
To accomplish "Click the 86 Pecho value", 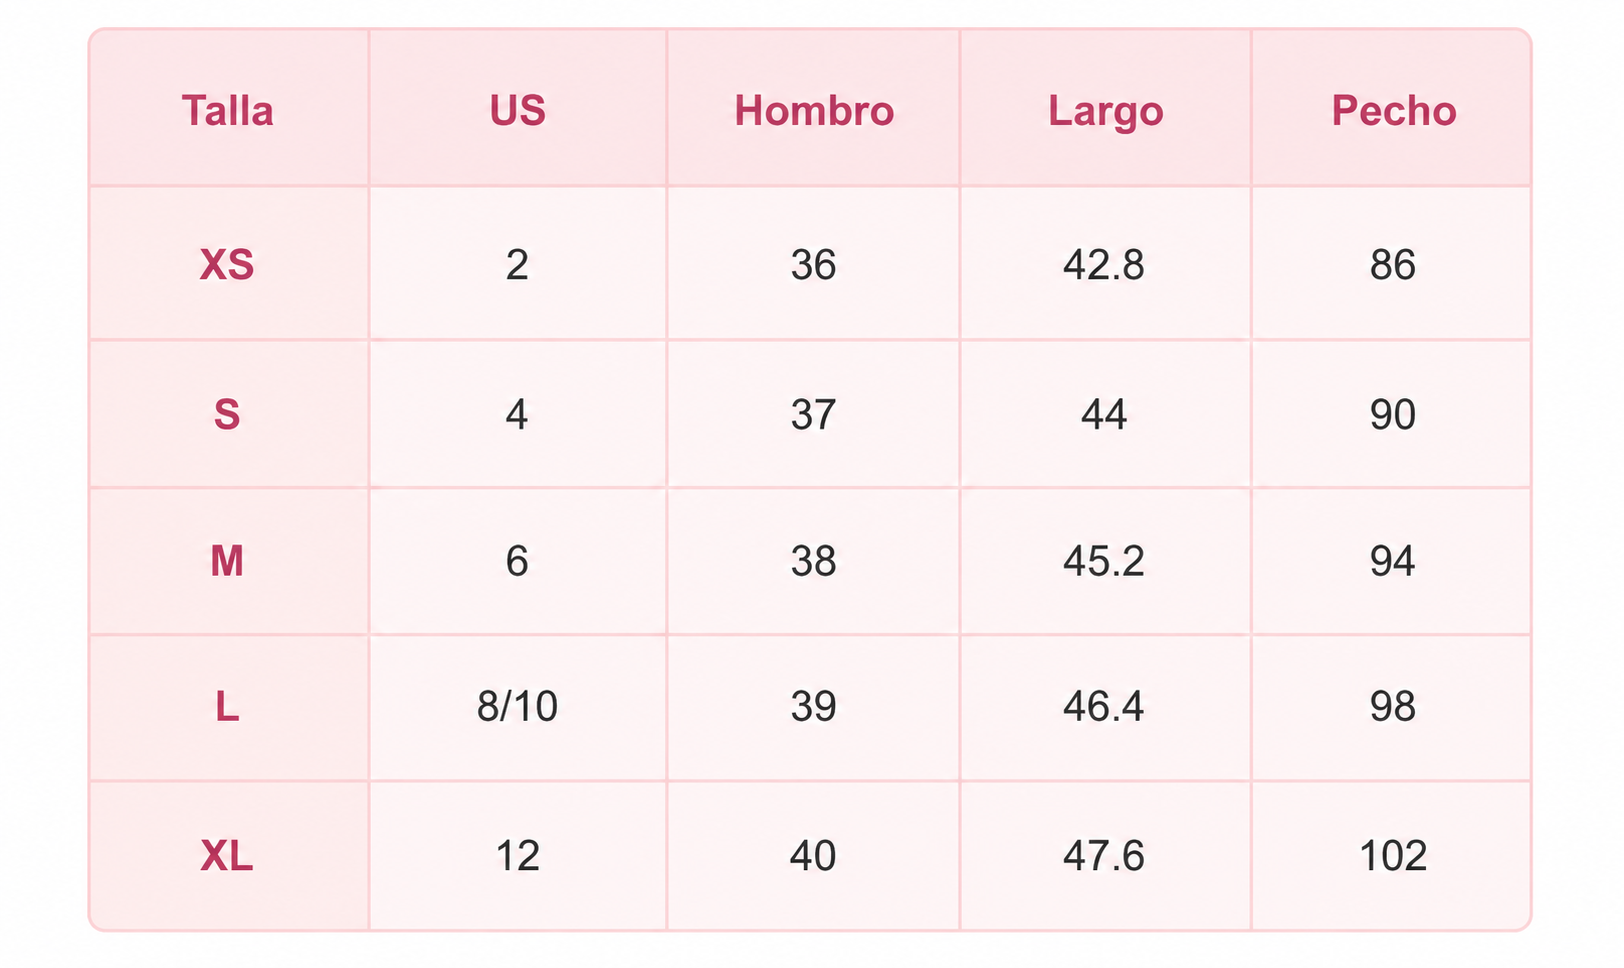I will (1393, 265).
